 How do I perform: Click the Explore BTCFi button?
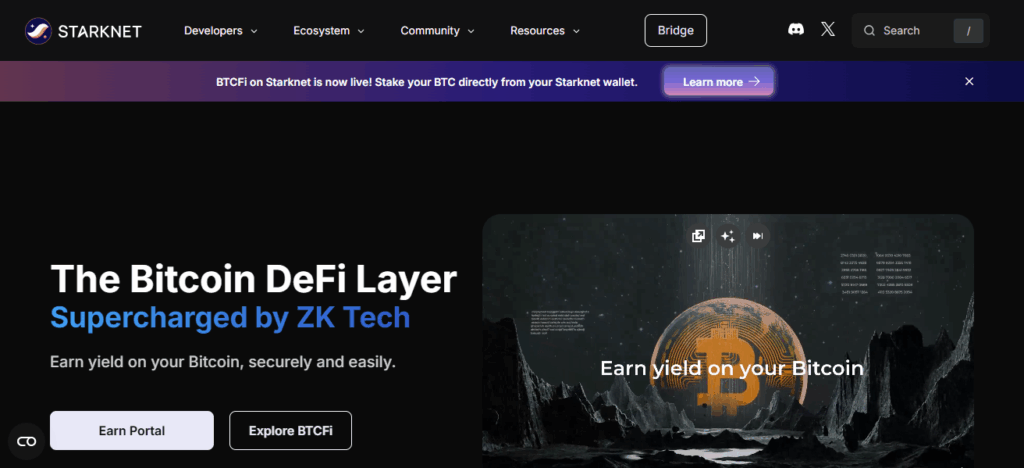pyautogui.click(x=291, y=431)
